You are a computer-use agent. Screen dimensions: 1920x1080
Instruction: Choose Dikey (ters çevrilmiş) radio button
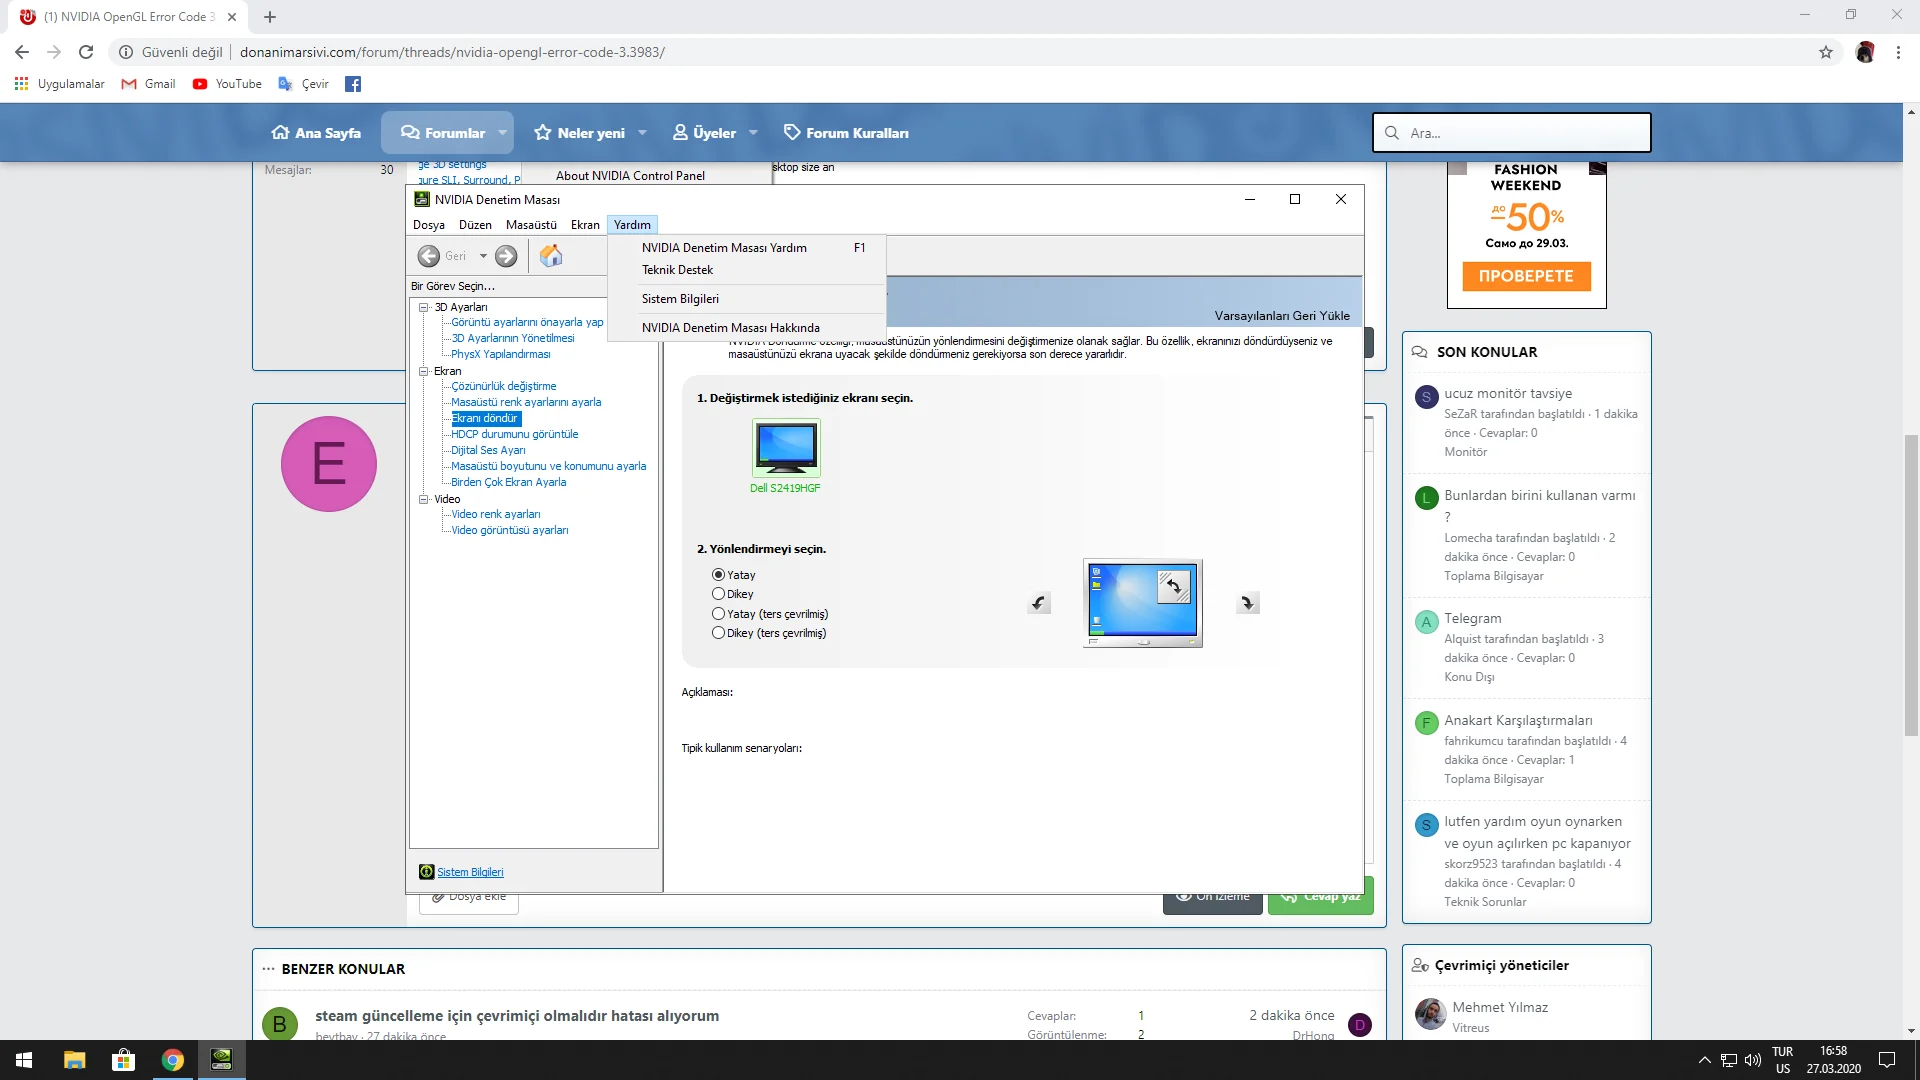(718, 633)
